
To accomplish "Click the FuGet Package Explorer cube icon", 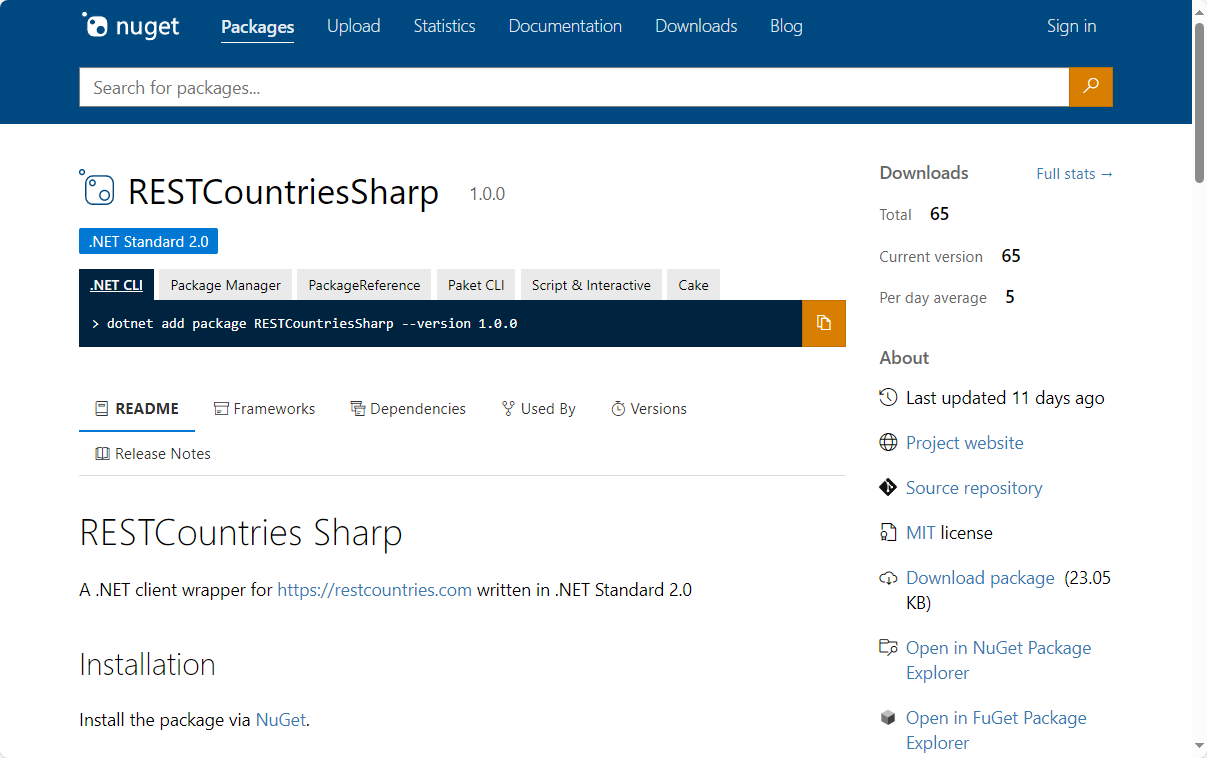I will [888, 718].
